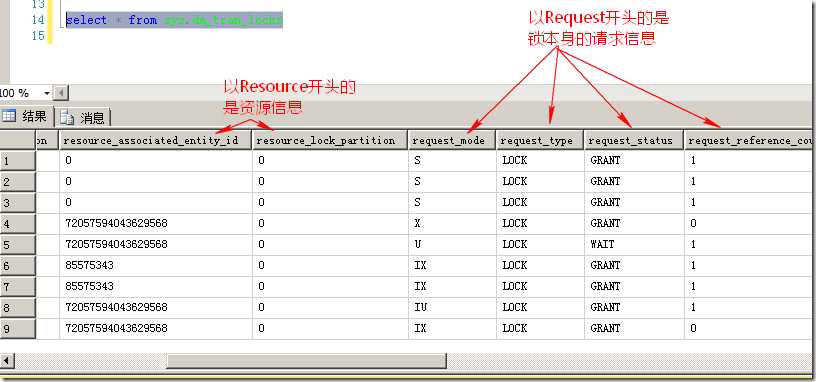The image size is (816, 382).
Task: Select row header 2
Action: 18,182
